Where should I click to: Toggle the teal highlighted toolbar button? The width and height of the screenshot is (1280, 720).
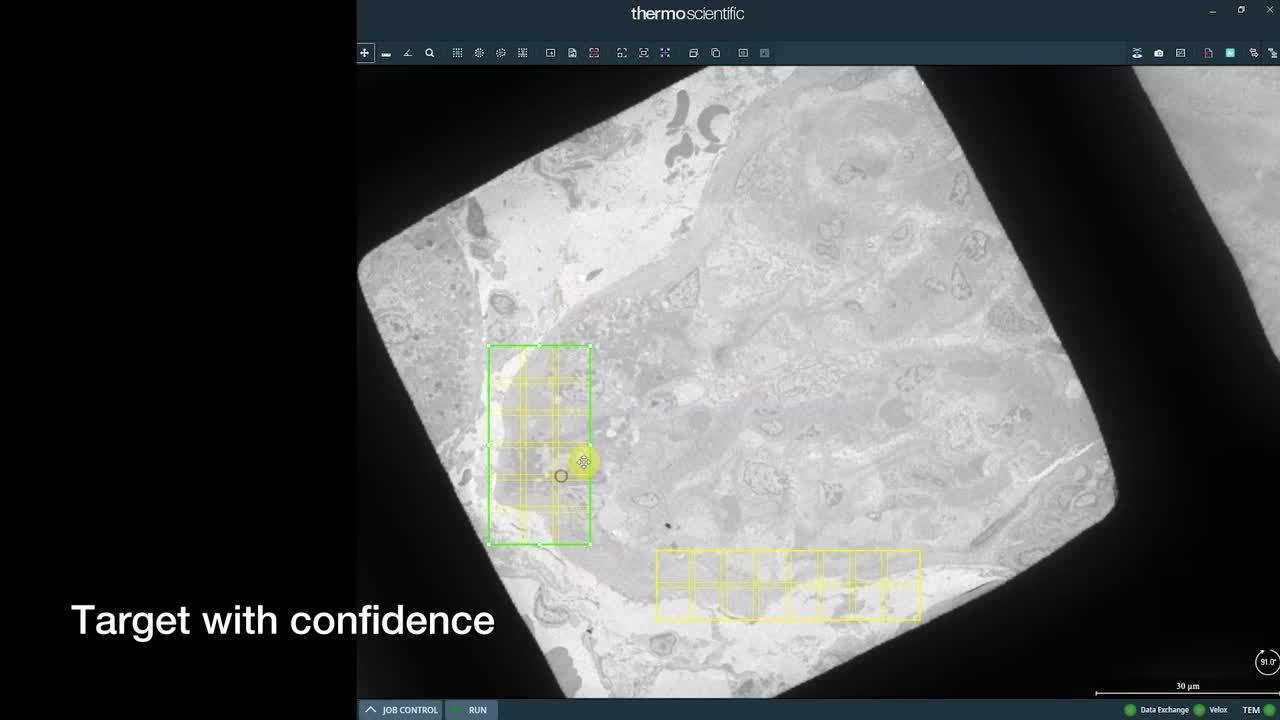point(1230,53)
